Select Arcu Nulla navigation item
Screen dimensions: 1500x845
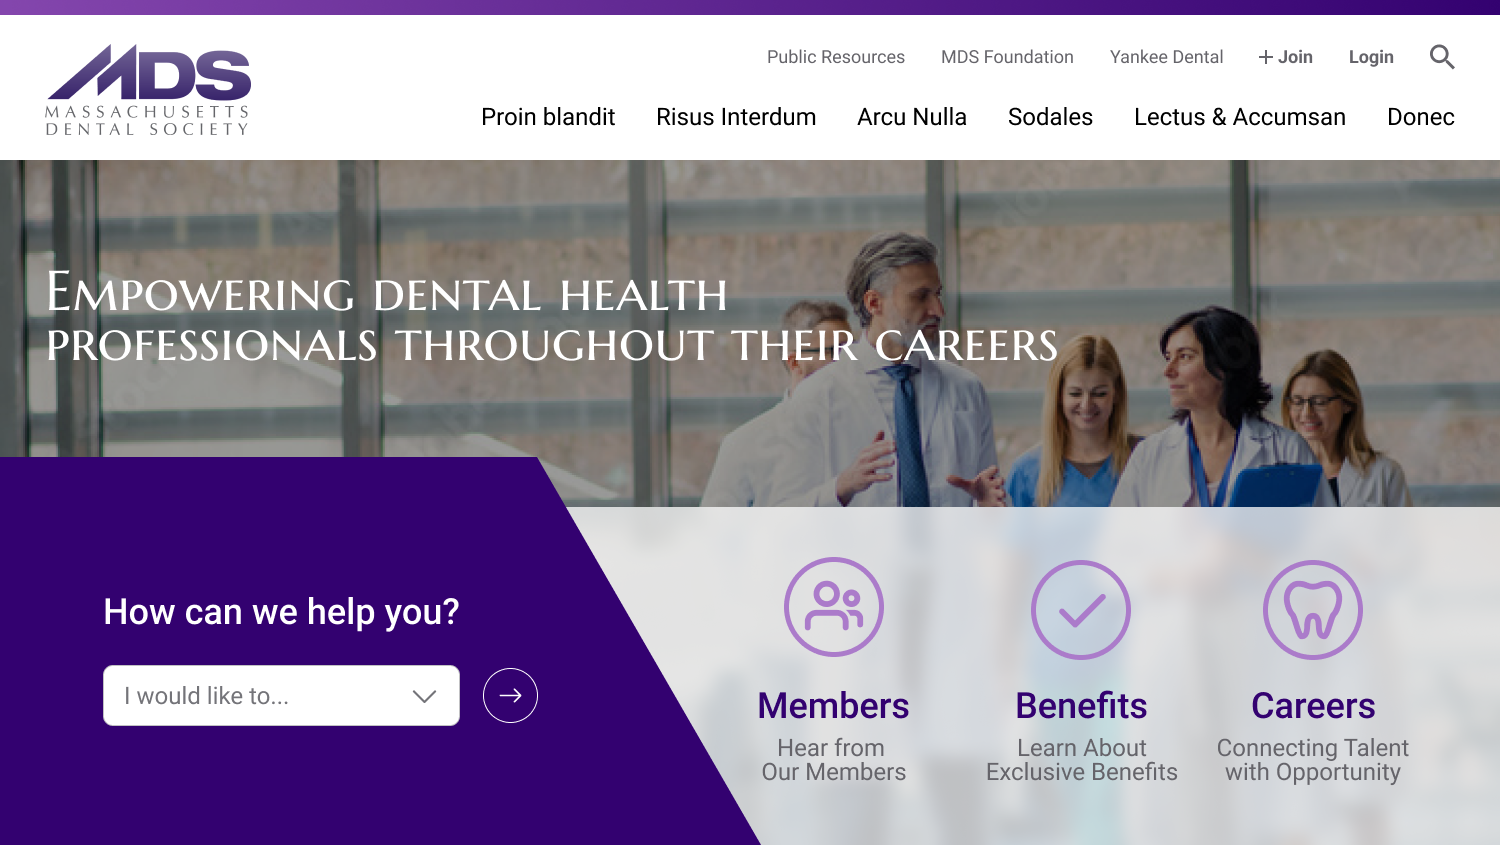(x=912, y=117)
